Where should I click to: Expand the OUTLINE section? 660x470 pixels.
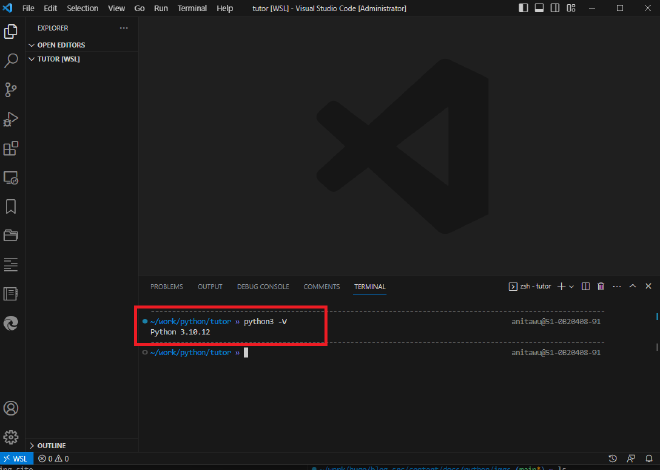[82, 446]
